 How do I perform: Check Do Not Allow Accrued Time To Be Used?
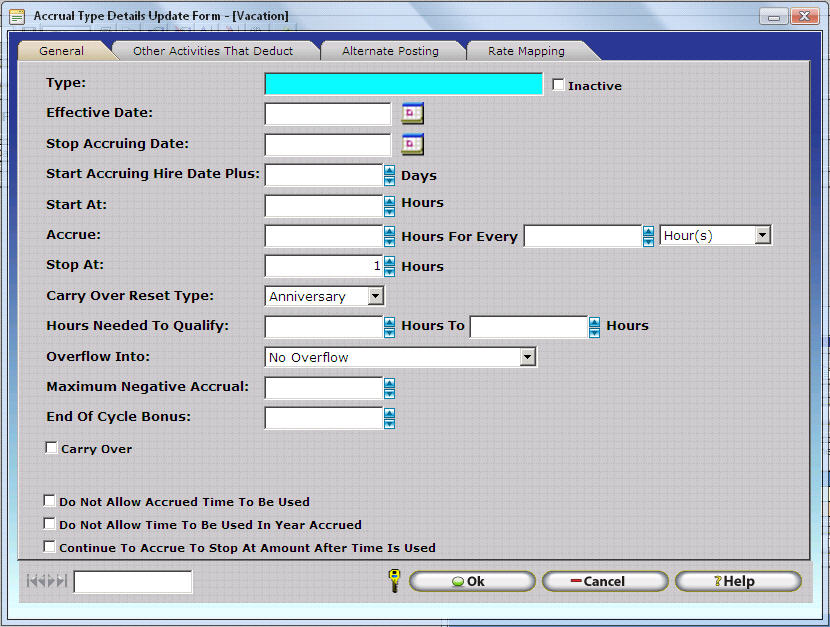(50, 501)
